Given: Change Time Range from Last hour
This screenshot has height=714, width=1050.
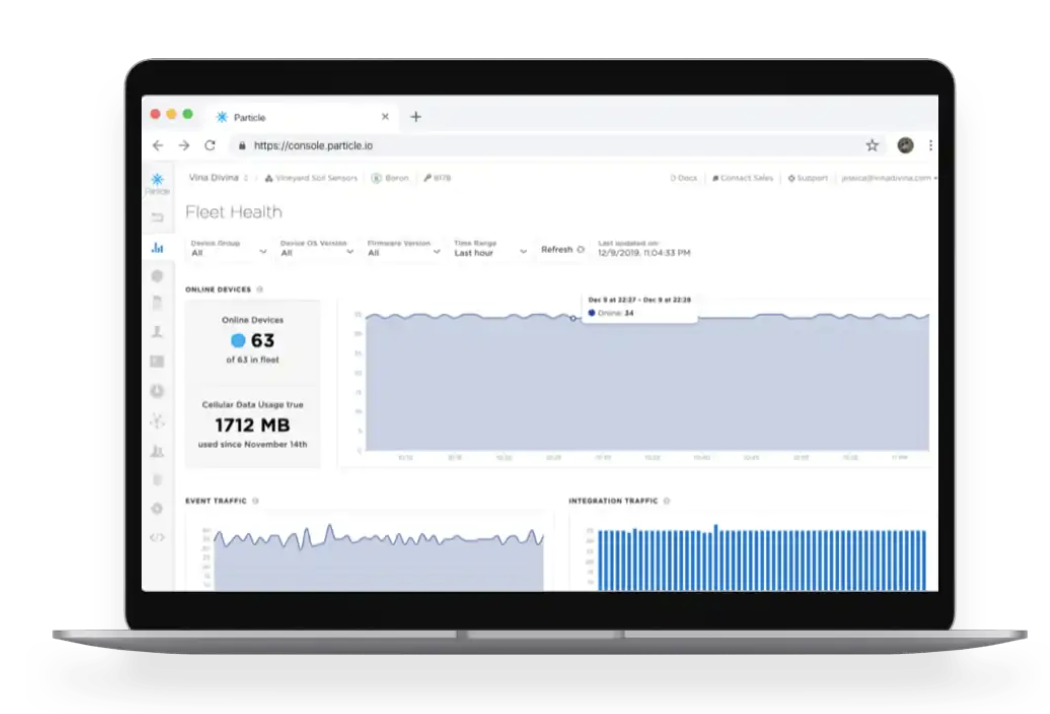Looking at the screenshot, I should (x=490, y=248).
